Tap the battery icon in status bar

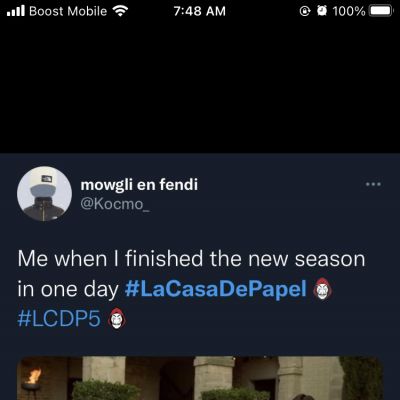[x=381, y=11]
